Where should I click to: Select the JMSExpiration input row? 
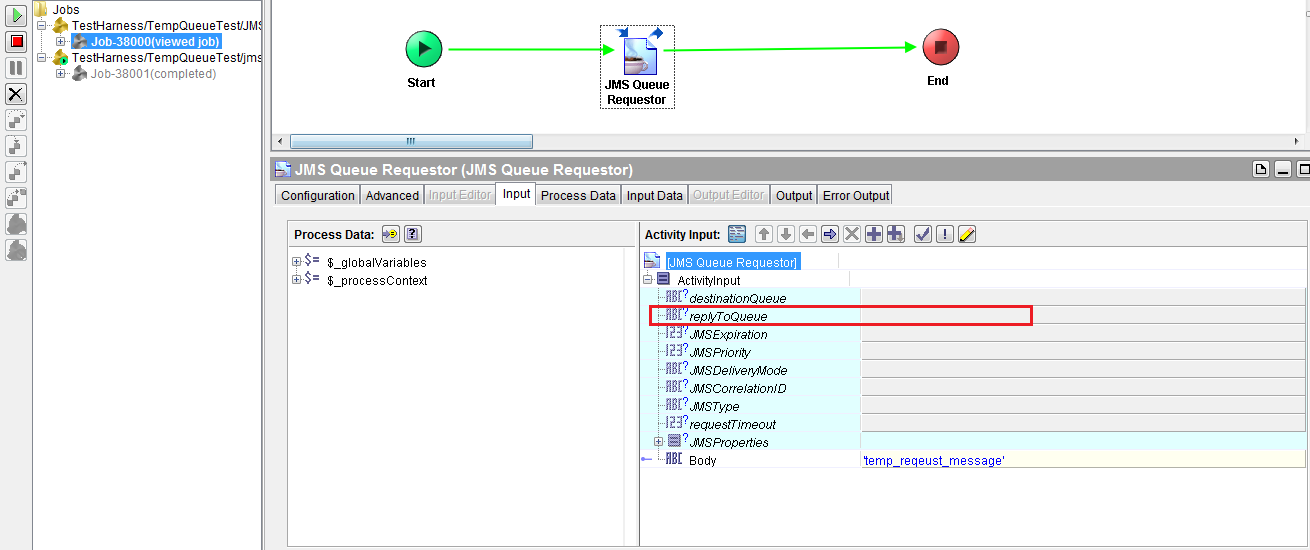(729, 334)
